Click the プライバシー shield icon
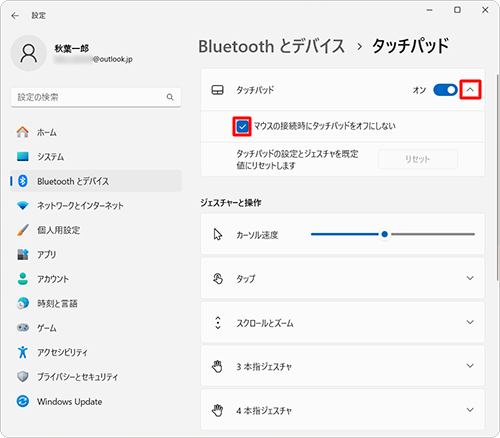Screen dimensions: 500x438 pyautogui.click(x=23, y=377)
